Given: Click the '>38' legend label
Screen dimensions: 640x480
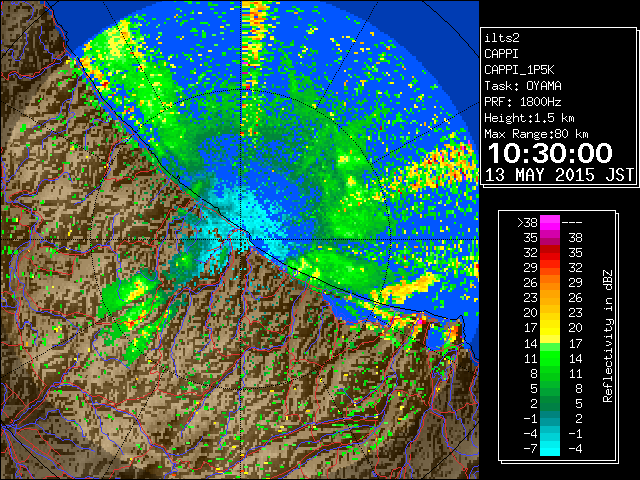Looking at the screenshot, I should pyautogui.click(x=527, y=222).
